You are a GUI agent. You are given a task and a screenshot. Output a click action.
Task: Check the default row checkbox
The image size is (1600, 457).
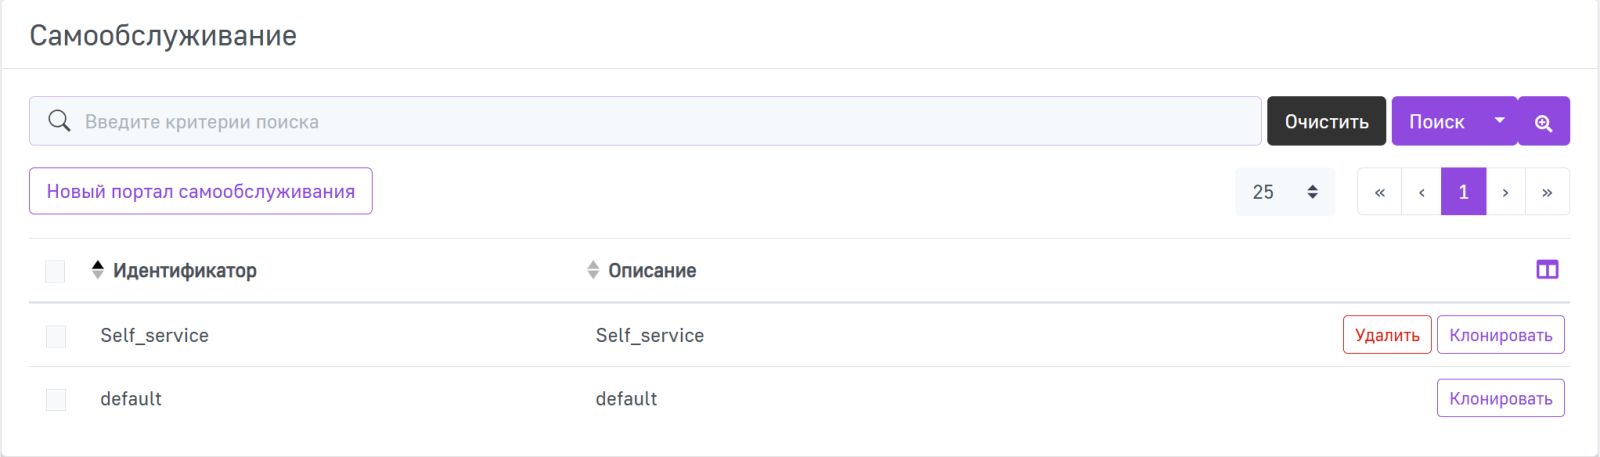56,400
